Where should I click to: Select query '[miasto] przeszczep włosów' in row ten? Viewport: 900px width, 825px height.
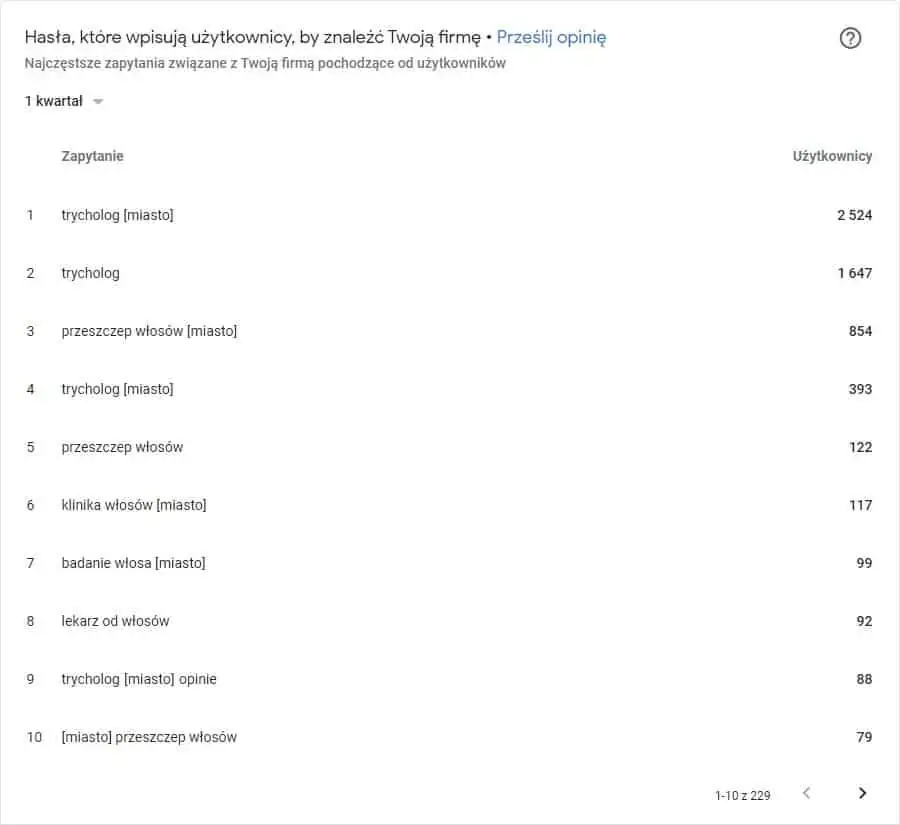pos(149,737)
